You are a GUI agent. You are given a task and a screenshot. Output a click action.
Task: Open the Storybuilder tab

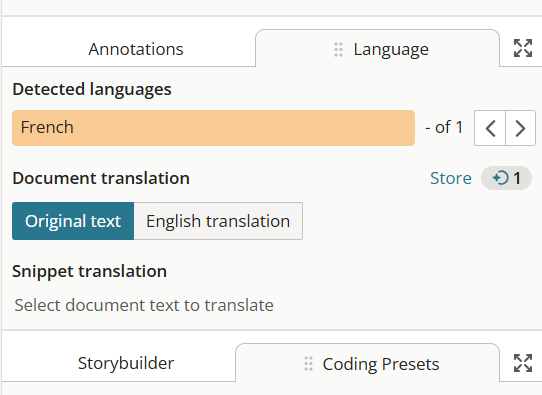(126, 363)
